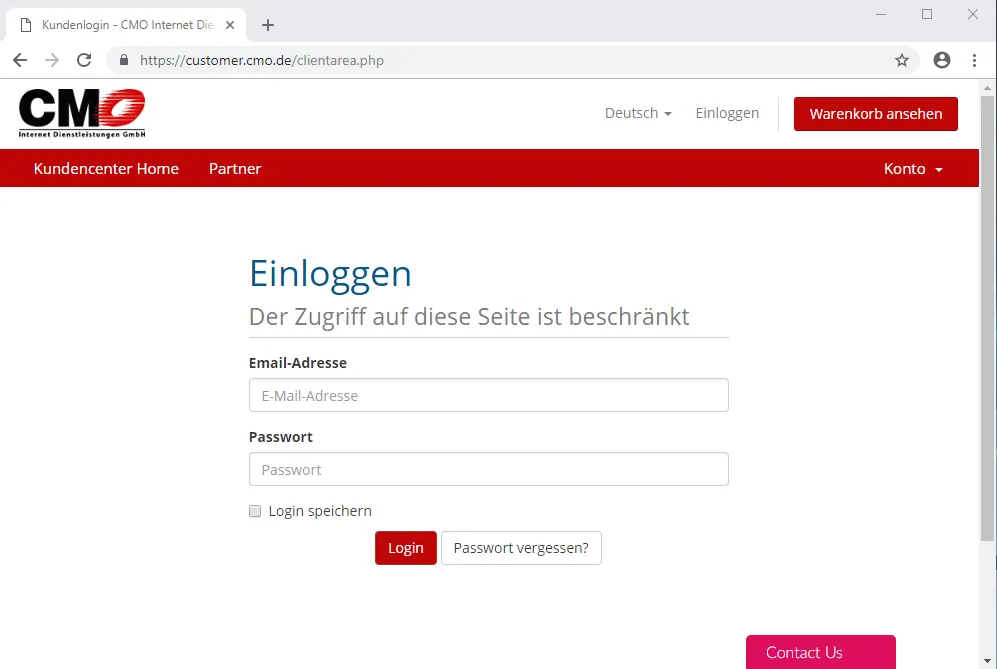Image resolution: width=997 pixels, height=669 pixels.
Task: Click Passwort vergessen? button
Action: click(521, 548)
